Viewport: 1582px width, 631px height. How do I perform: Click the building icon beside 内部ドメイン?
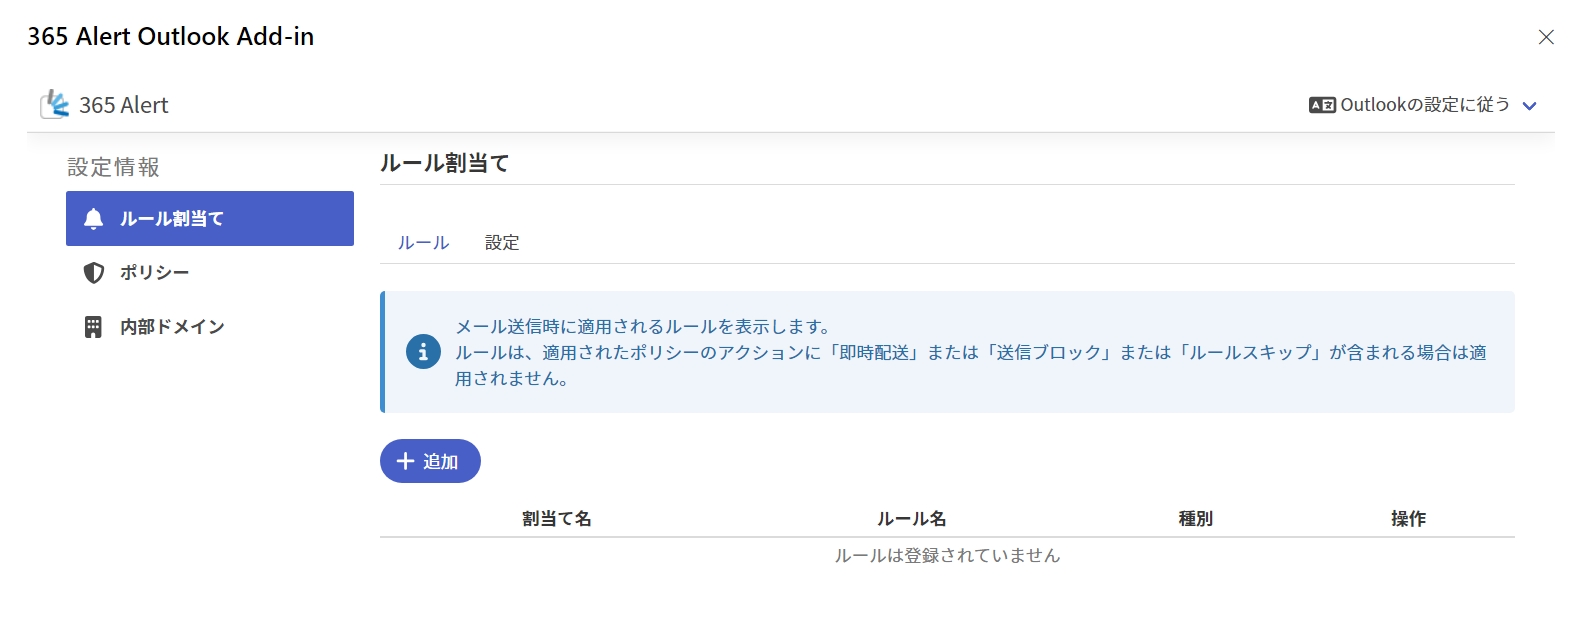coord(93,327)
